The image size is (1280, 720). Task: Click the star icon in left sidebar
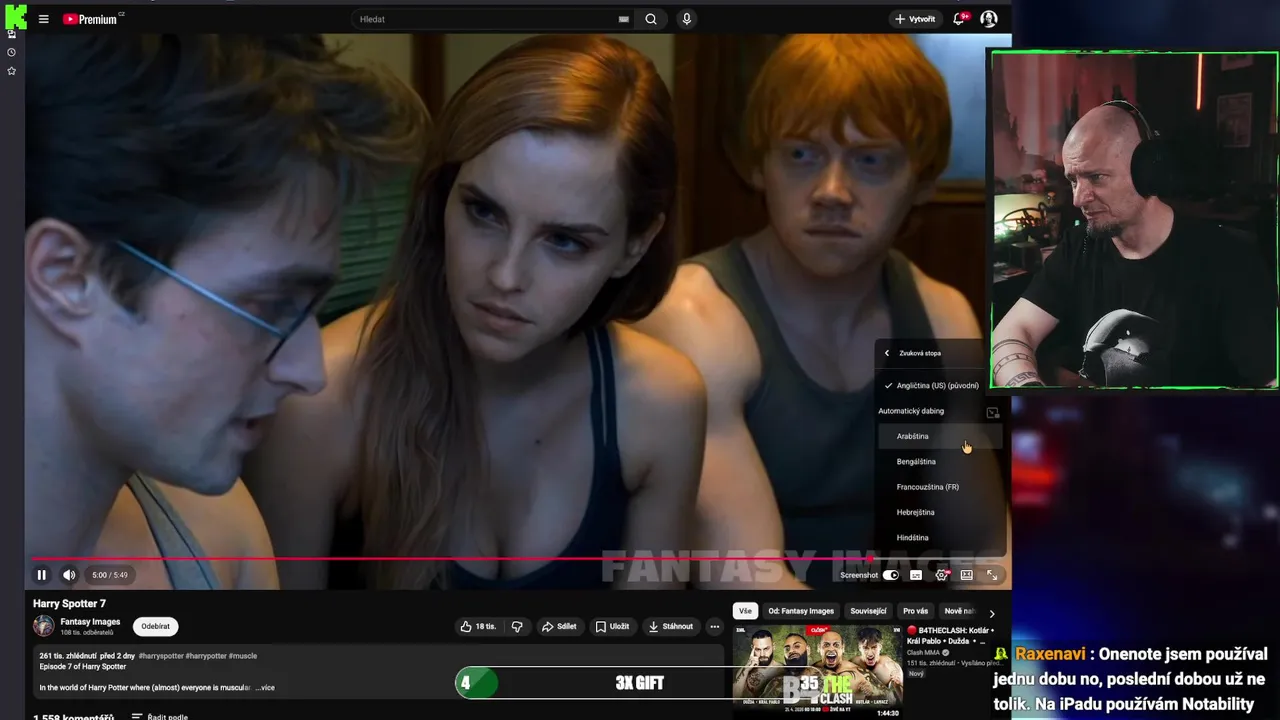click(11, 71)
